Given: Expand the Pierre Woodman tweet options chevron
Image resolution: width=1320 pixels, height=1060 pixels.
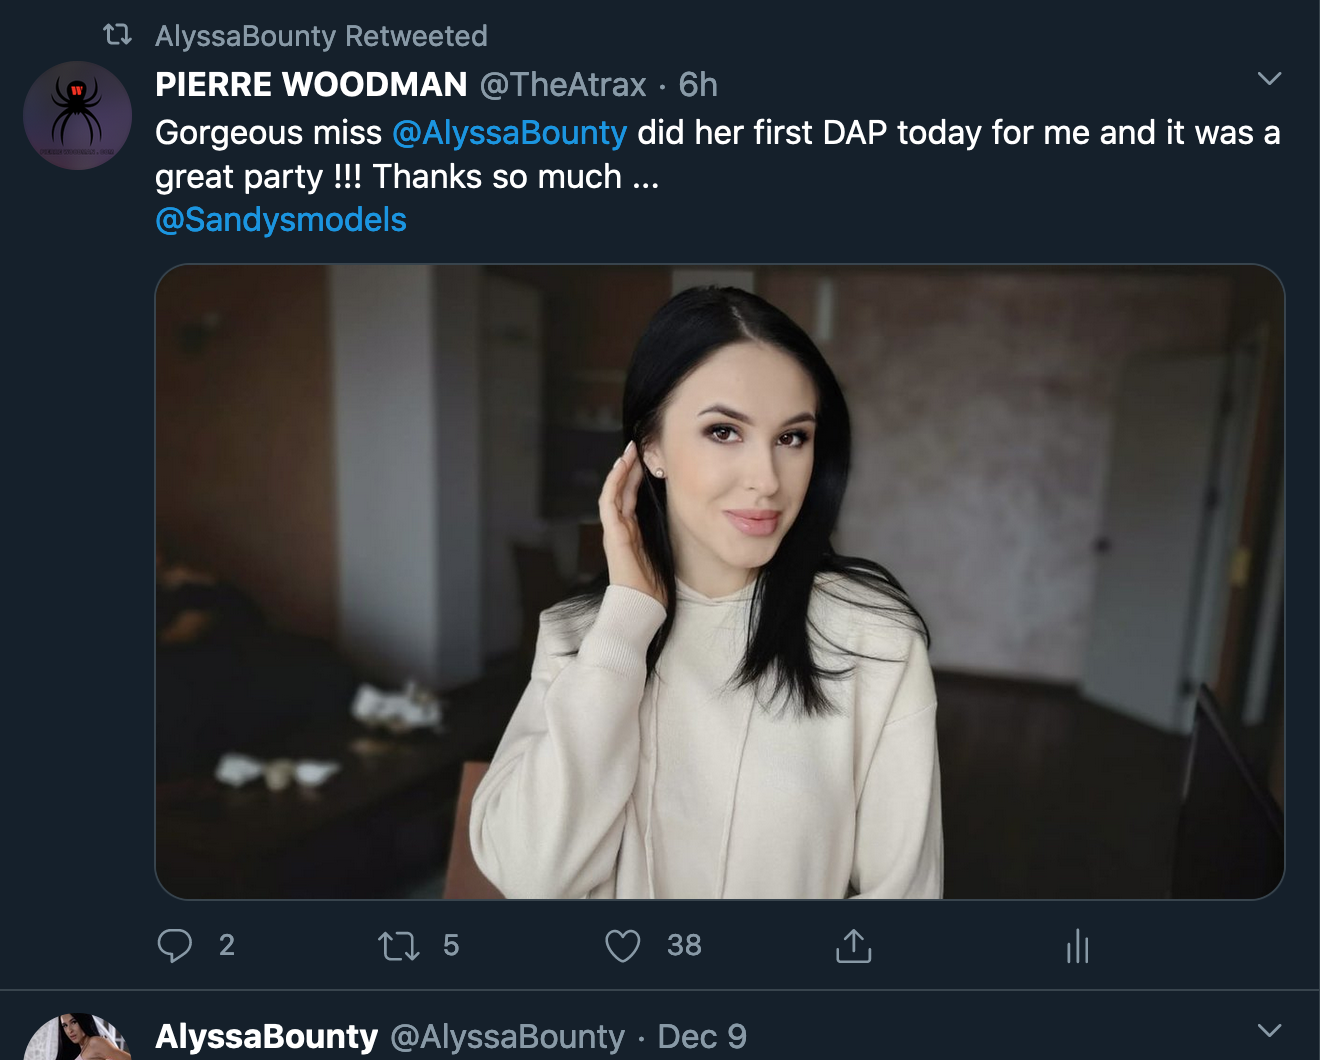Looking at the screenshot, I should [1269, 79].
